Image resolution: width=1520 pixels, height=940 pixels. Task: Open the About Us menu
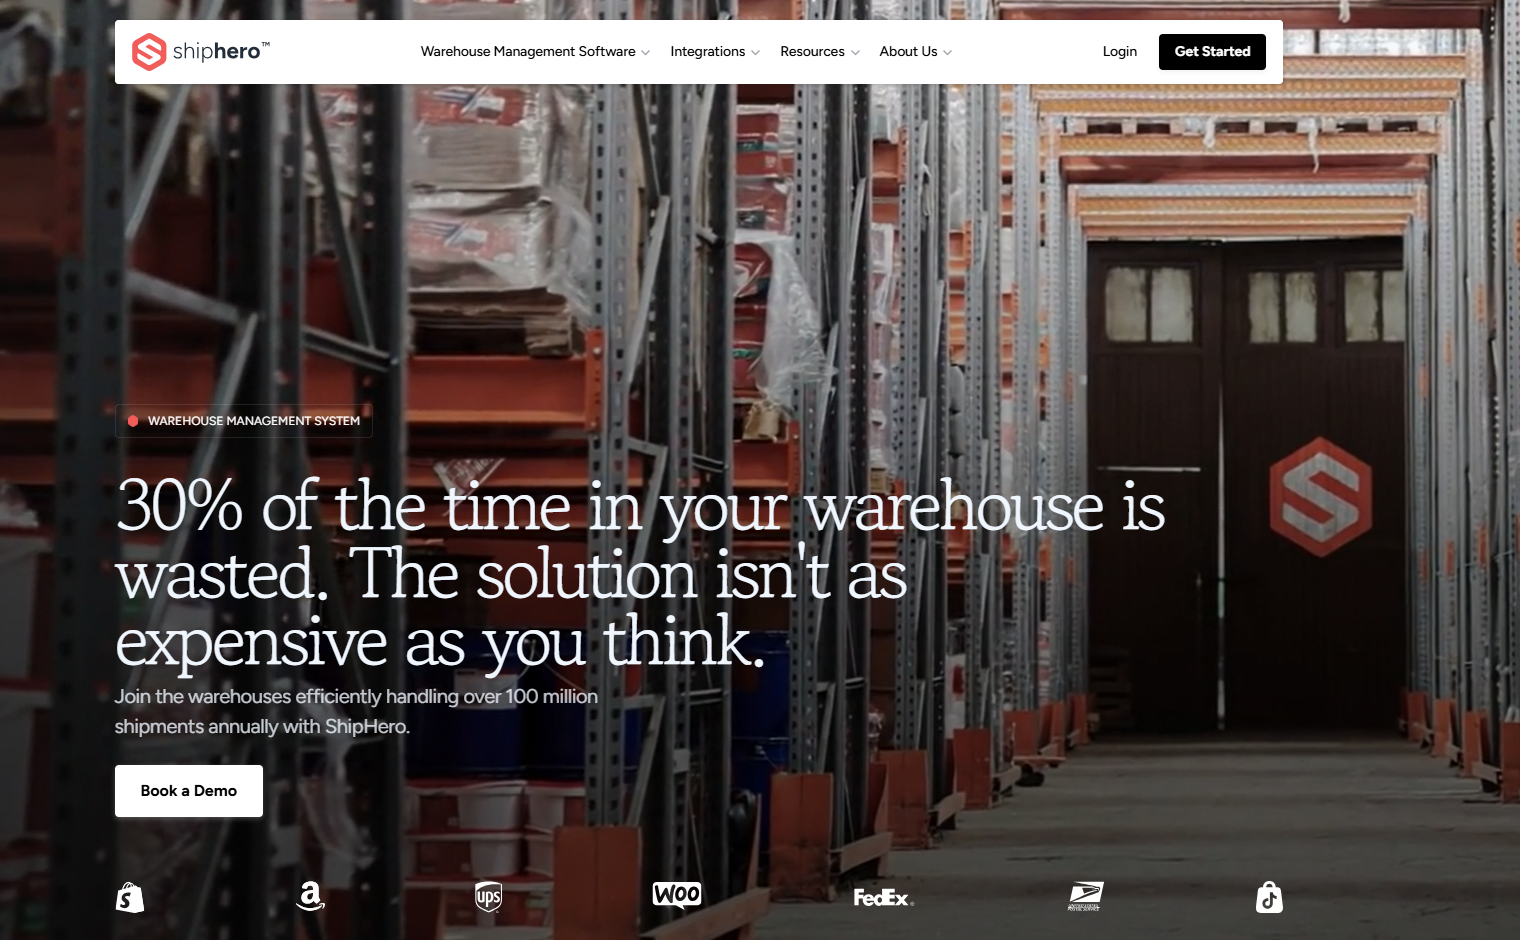908,52
